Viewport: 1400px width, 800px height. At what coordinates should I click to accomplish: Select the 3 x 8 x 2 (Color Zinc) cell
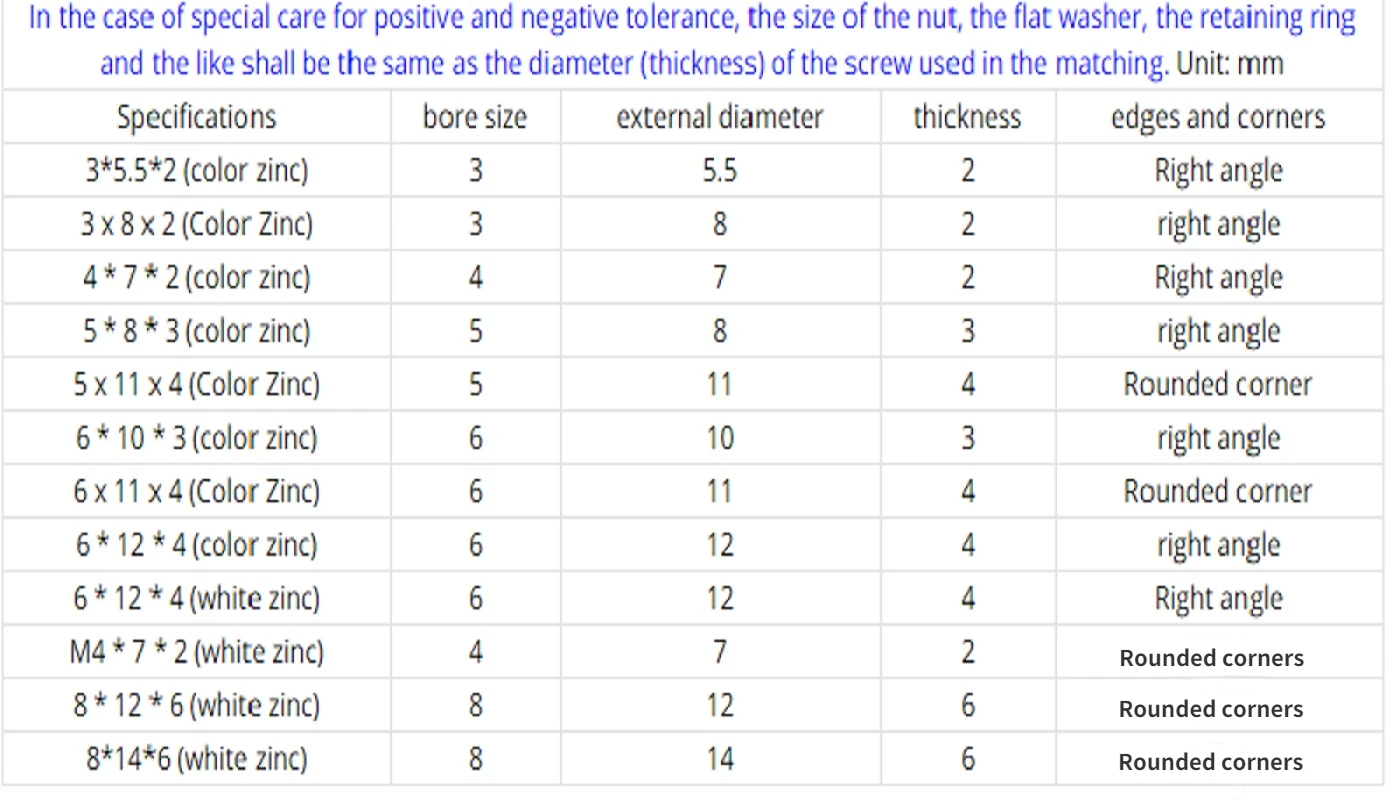pyautogui.click(x=196, y=224)
